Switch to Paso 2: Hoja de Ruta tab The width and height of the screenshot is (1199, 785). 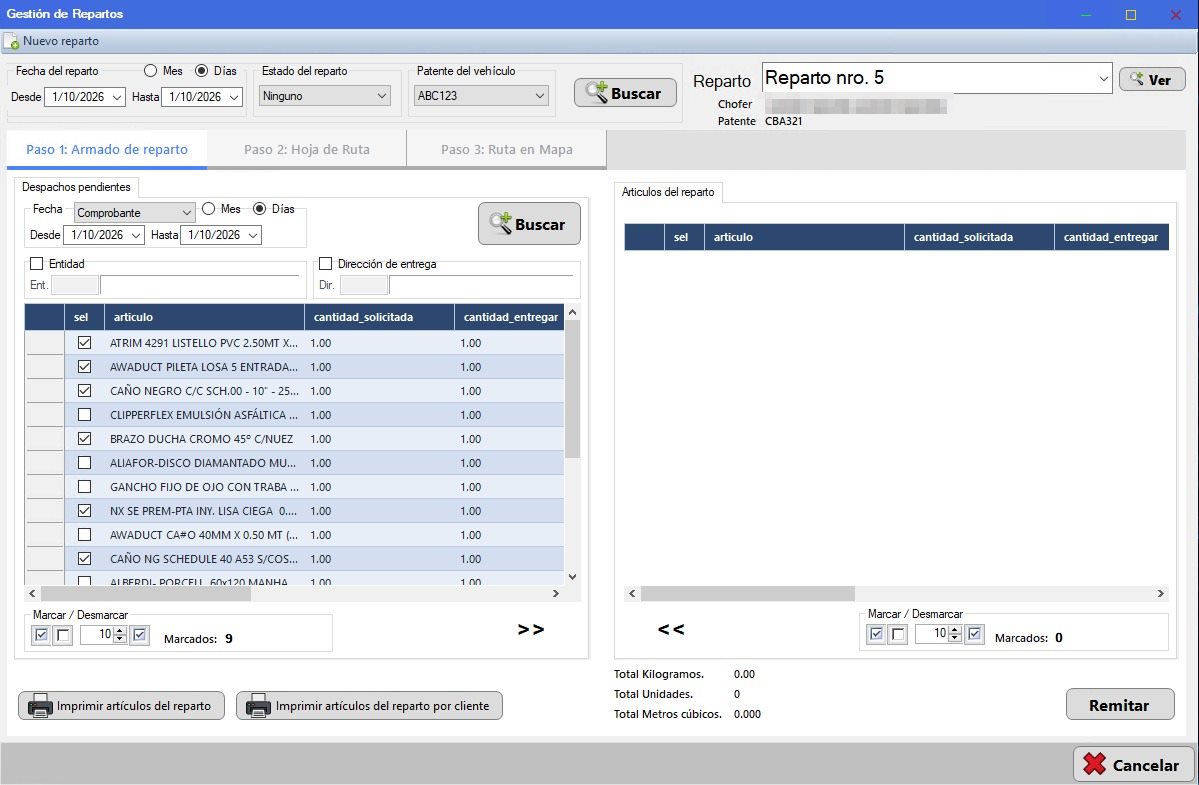(307, 149)
